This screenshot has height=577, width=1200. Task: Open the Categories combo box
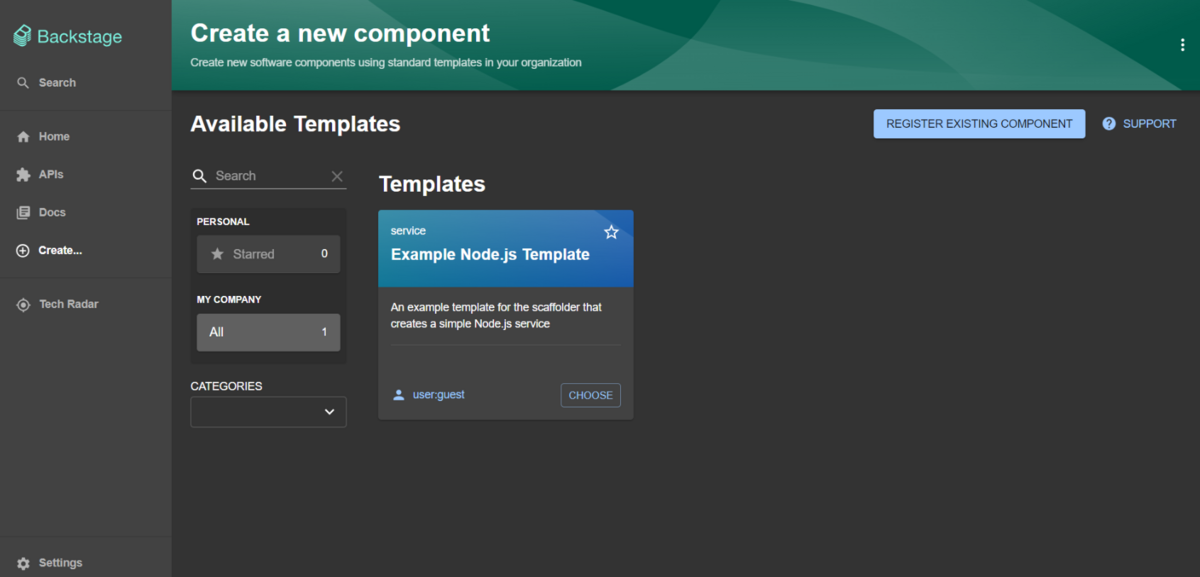[269, 412]
